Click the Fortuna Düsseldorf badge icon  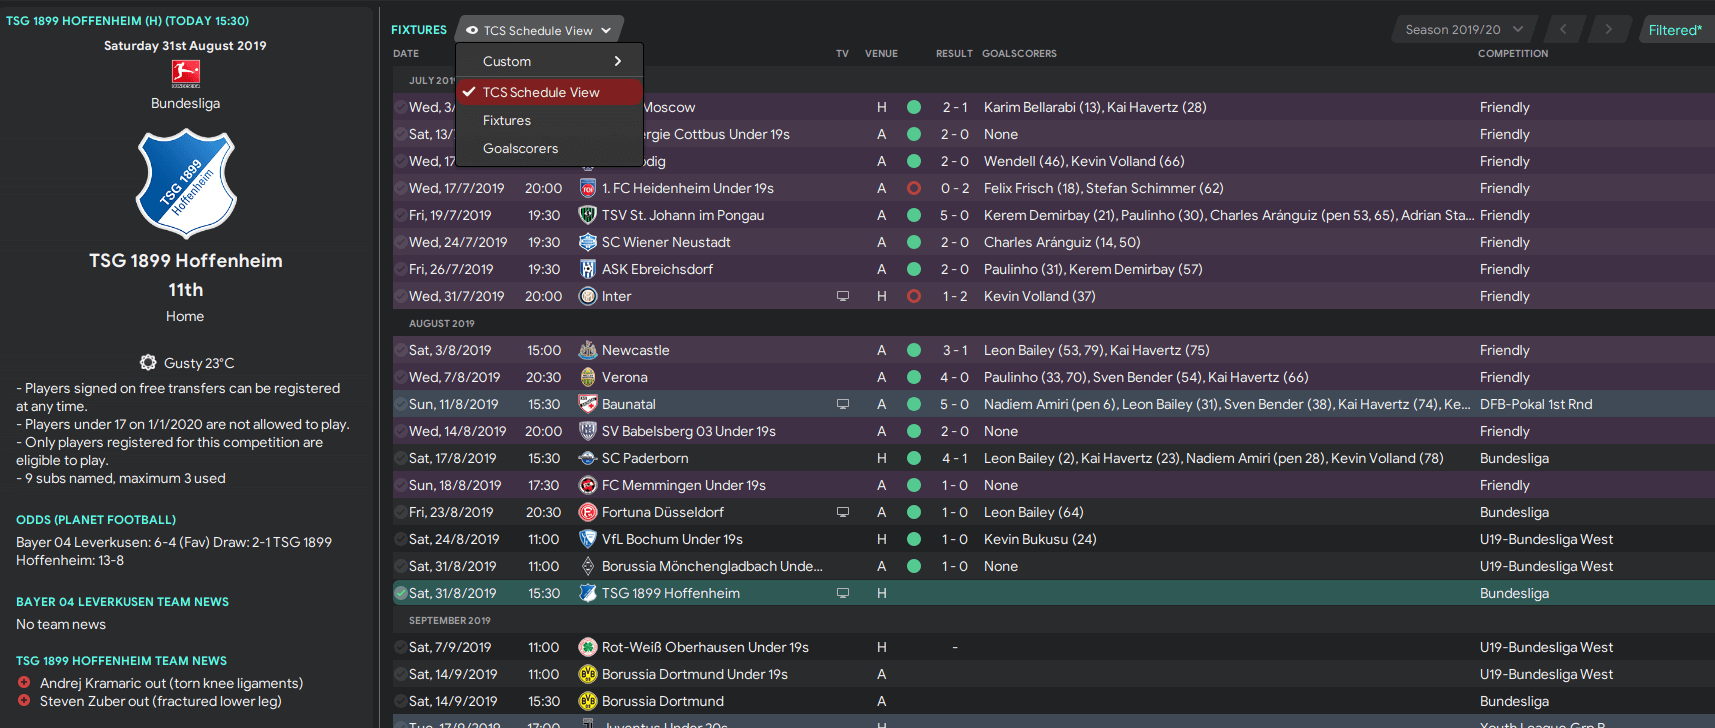(588, 512)
